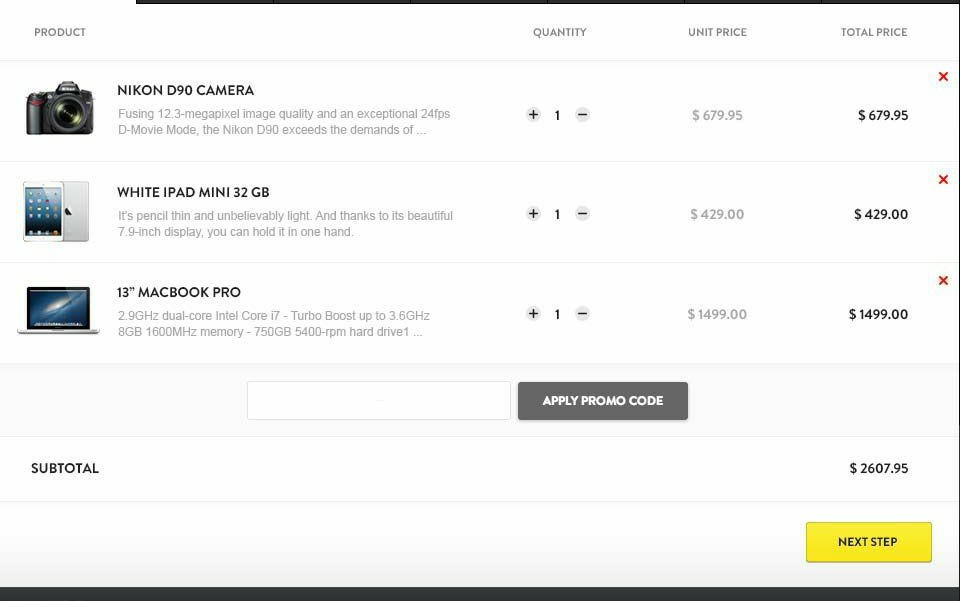
Task: Proceed with the yellow Next Step button
Action: tap(868, 542)
